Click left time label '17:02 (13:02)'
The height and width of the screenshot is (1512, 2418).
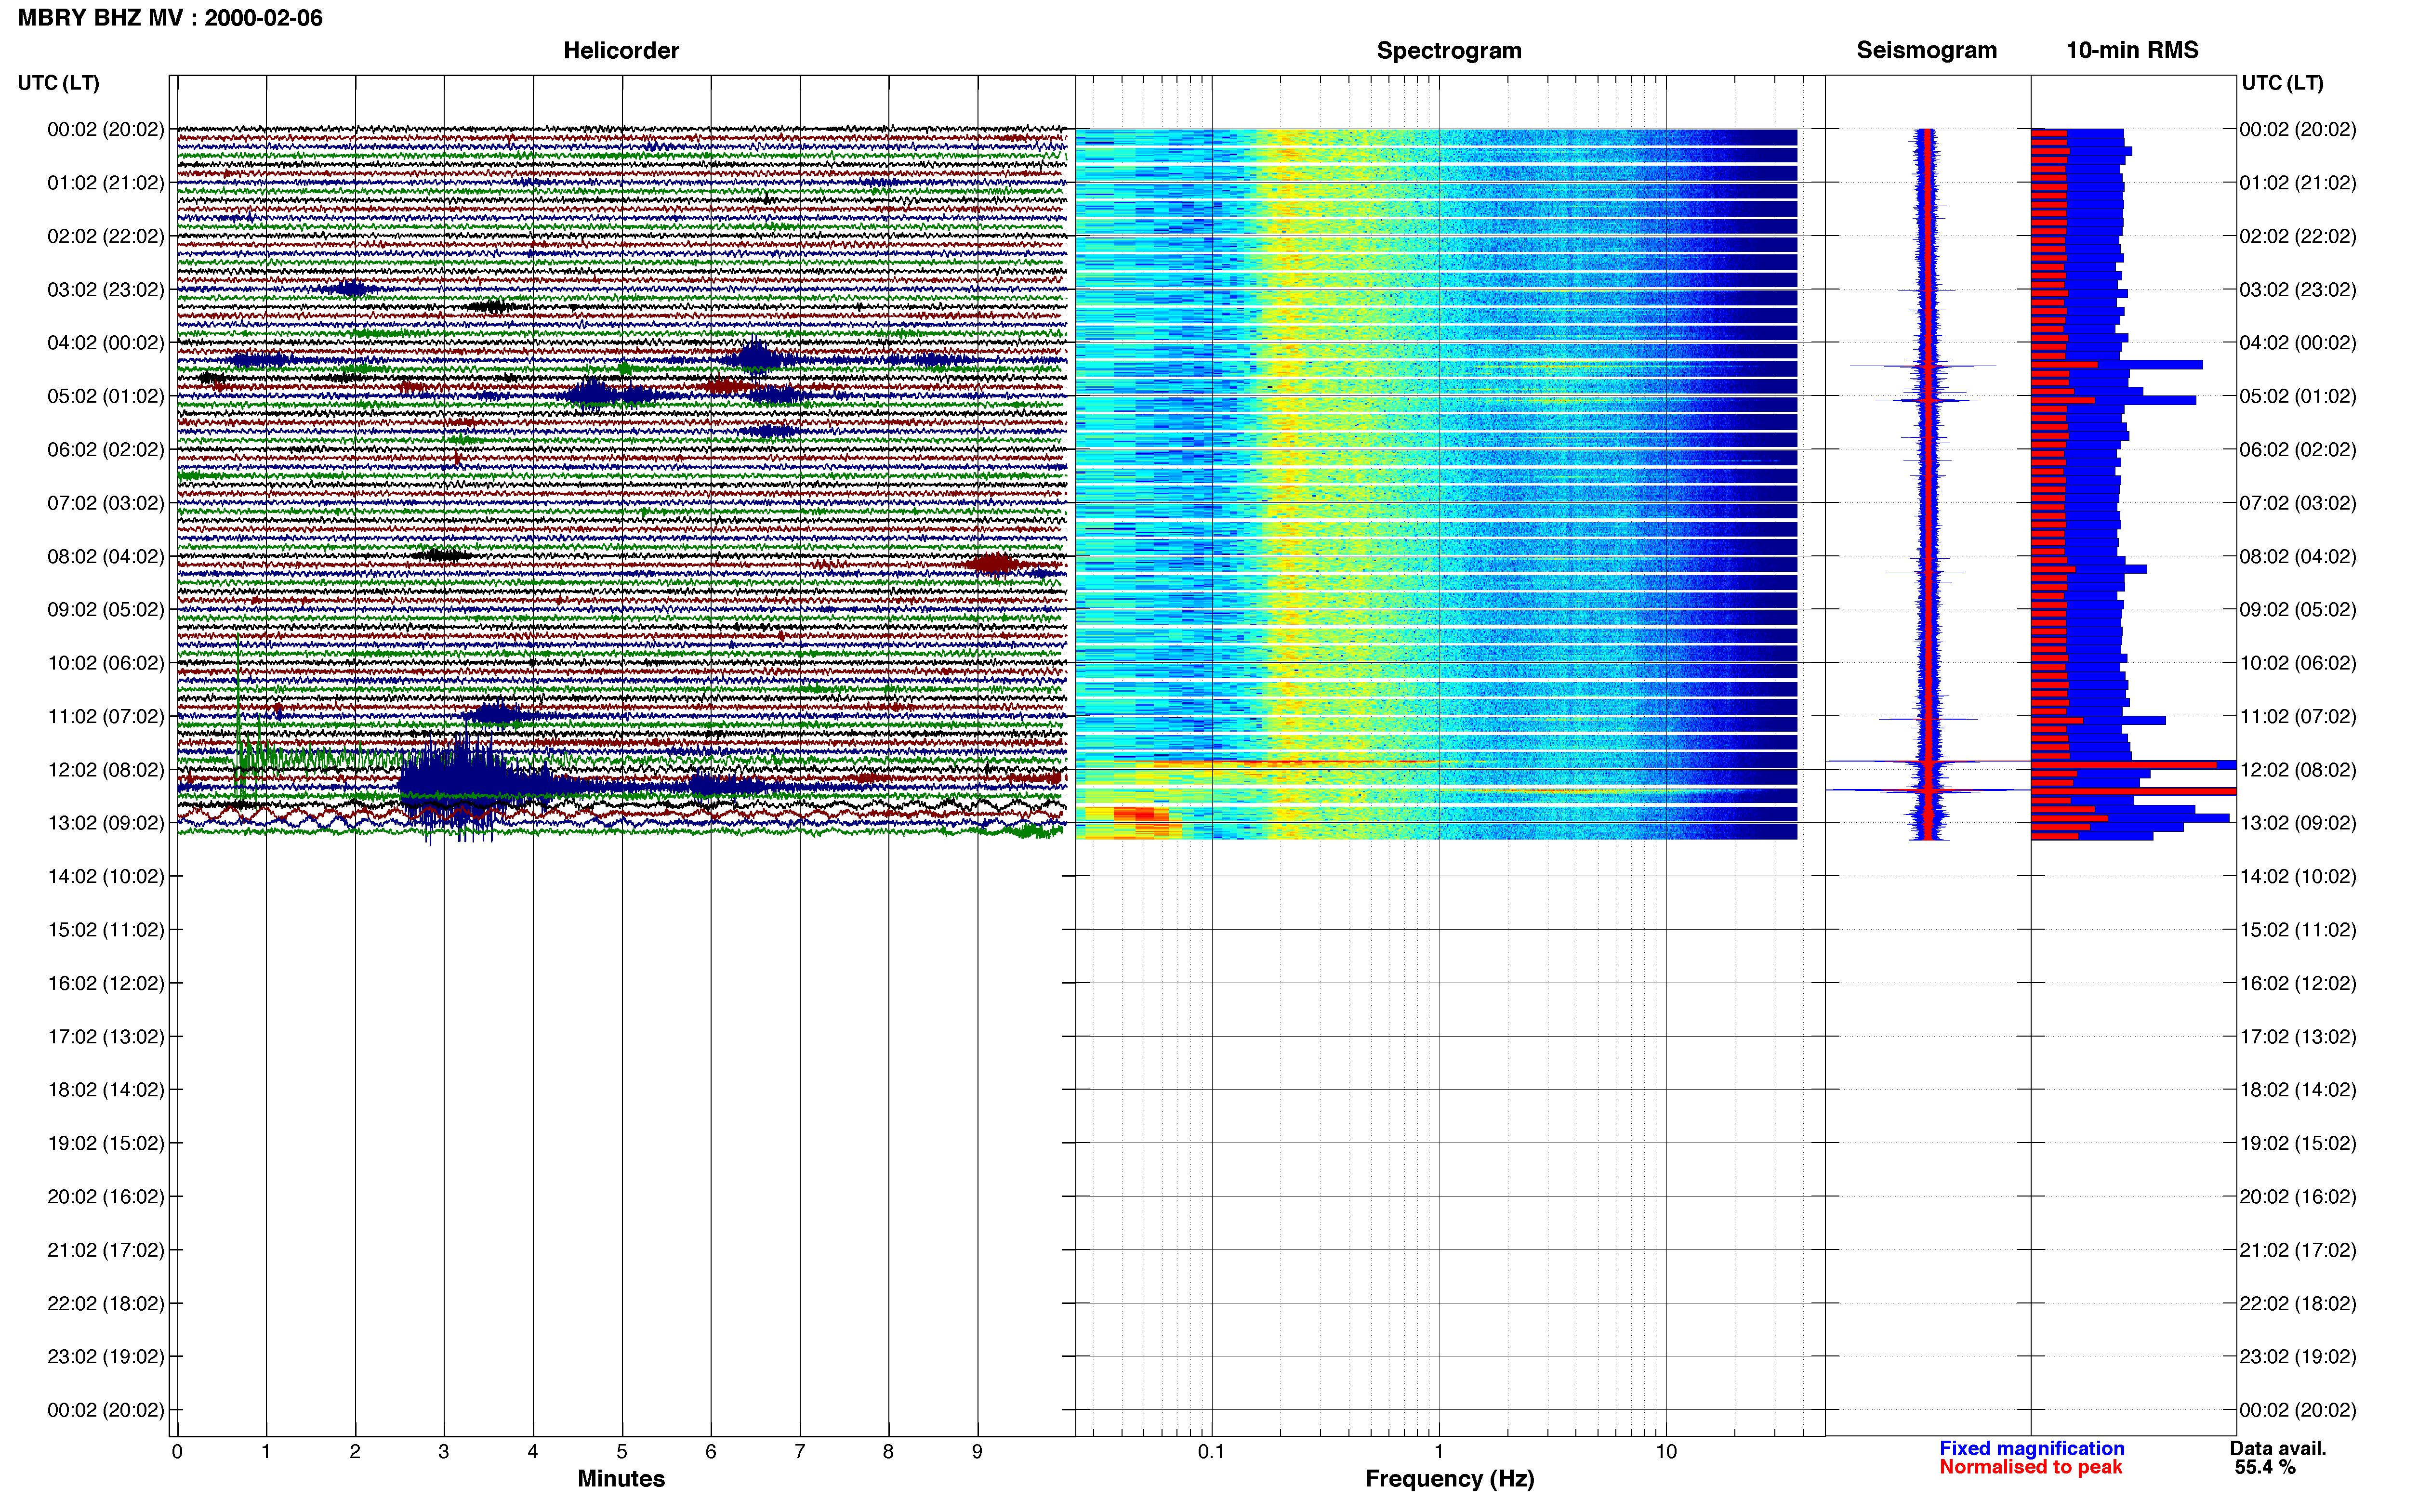tap(105, 1036)
